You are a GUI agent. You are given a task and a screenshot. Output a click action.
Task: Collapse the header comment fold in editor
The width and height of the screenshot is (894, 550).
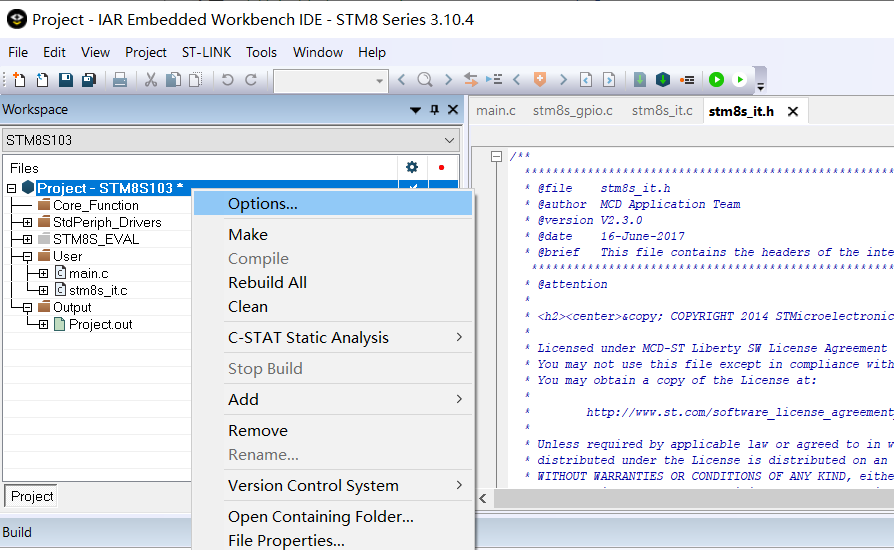tap(497, 156)
